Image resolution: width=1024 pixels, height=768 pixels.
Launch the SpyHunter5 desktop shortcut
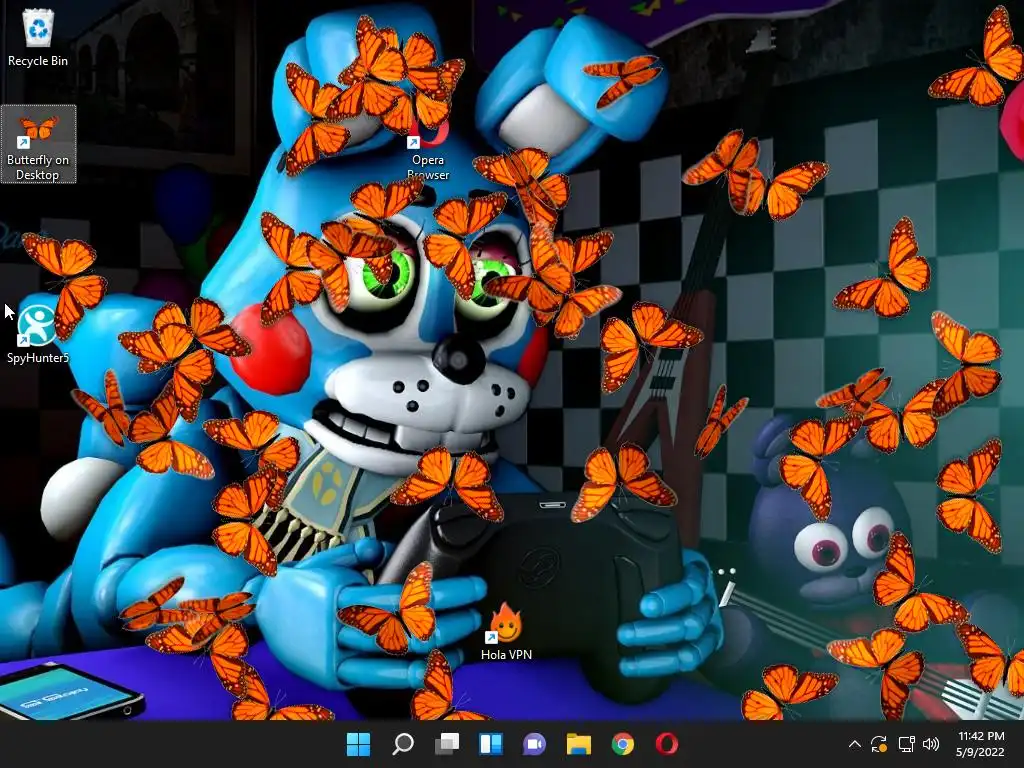pyautogui.click(x=37, y=333)
